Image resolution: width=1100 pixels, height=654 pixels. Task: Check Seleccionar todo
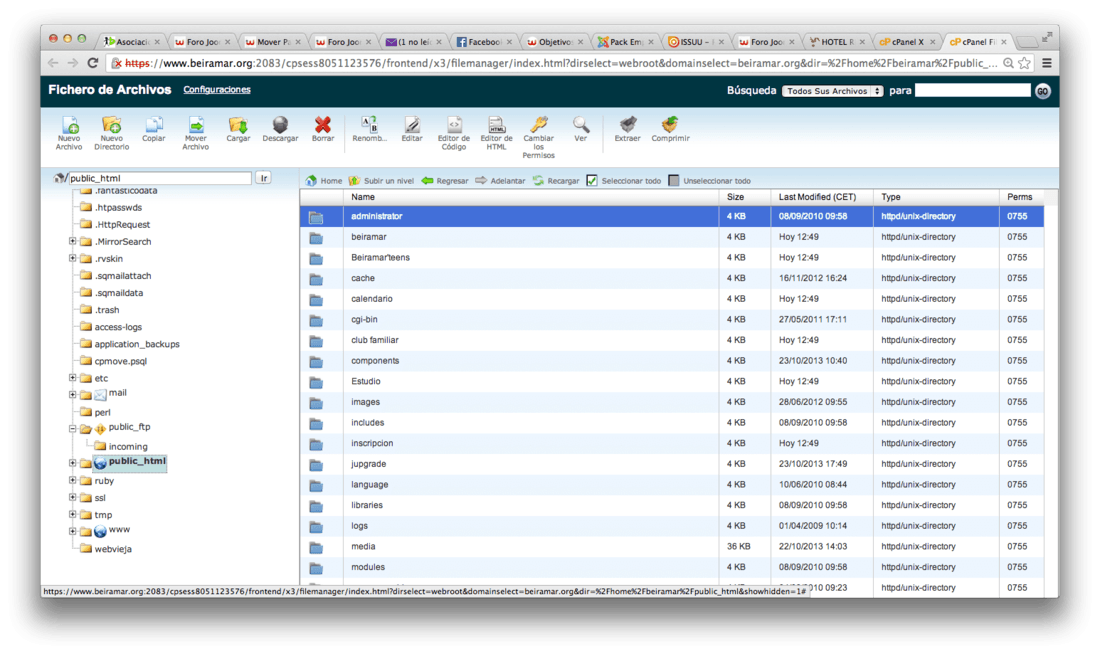tap(592, 180)
